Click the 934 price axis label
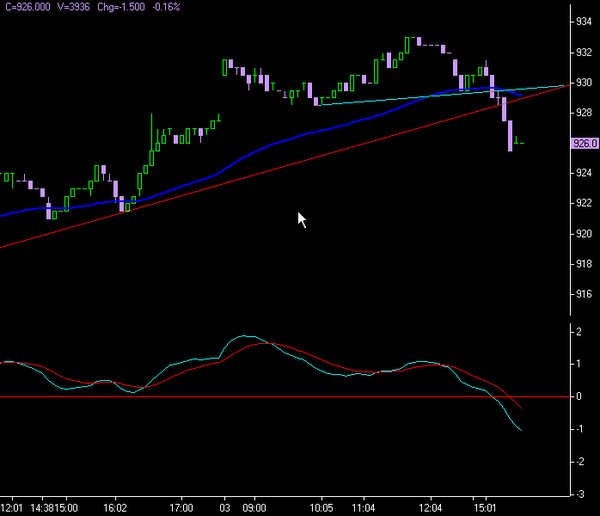This screenshot has width=600, height=516. (x=584, y=21)
